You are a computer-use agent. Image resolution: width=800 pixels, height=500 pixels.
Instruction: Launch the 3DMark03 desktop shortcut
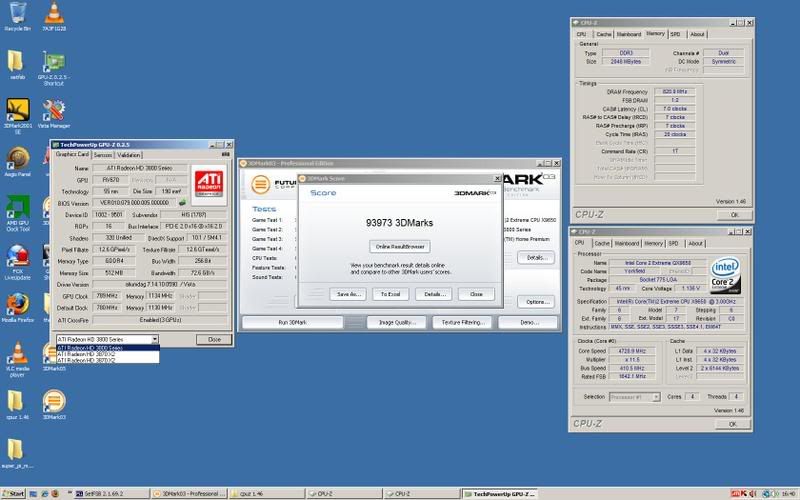54,404
